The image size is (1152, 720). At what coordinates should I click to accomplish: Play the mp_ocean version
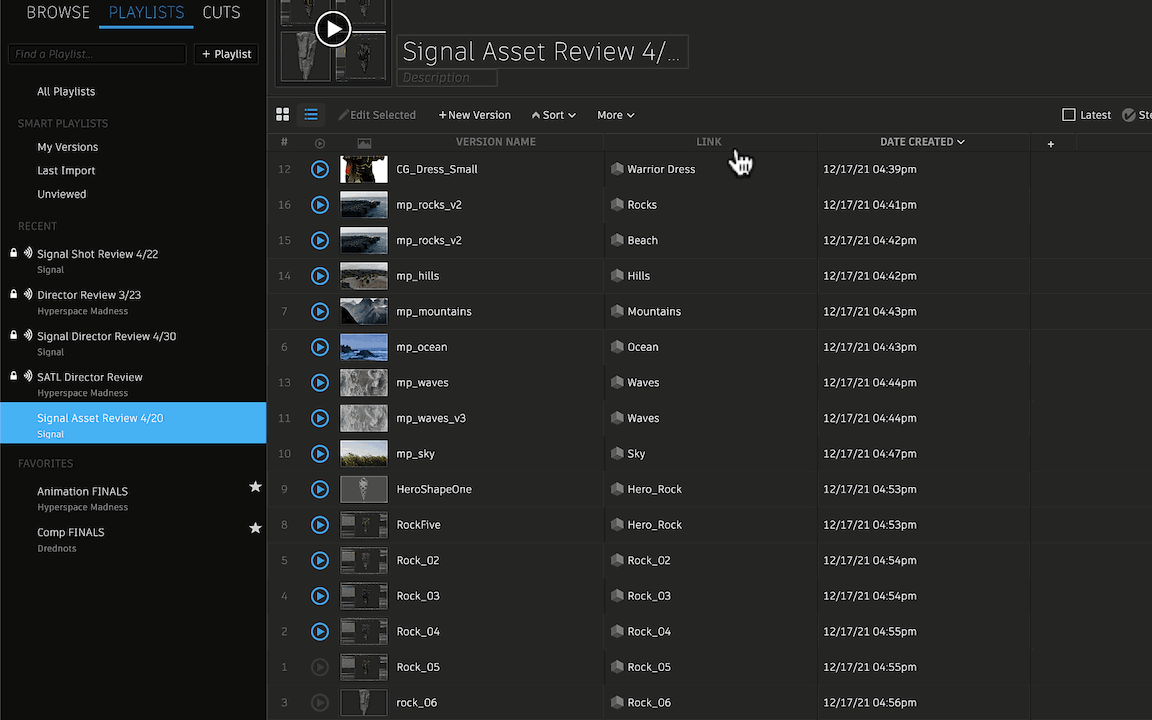click(x=319, y=347)
